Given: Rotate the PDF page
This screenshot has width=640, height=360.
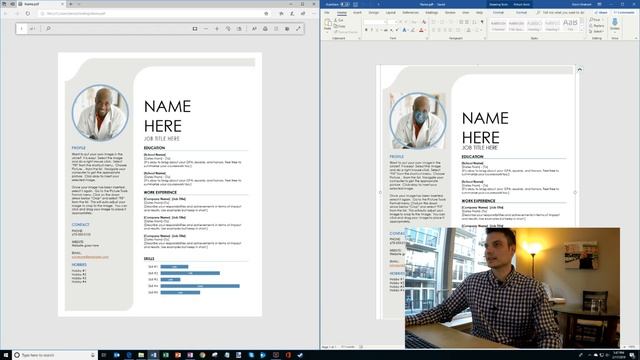Looking at the screenshot, I should pos(228,29).
